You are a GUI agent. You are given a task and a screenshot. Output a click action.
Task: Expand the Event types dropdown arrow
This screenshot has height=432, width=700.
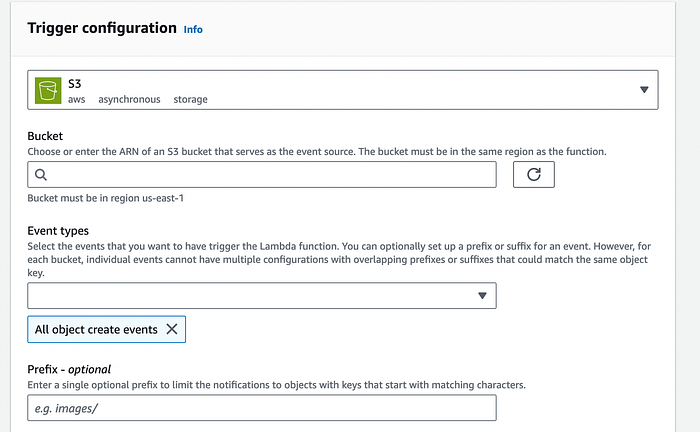(483, 295)
